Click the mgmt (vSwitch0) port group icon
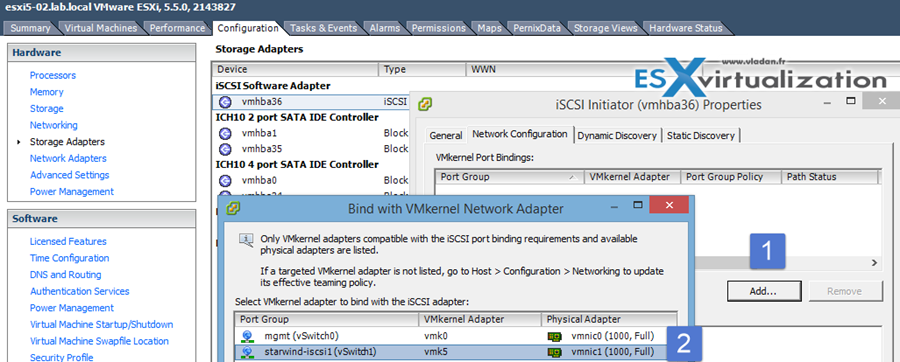900x362 pixels. [x=247, y=336]
